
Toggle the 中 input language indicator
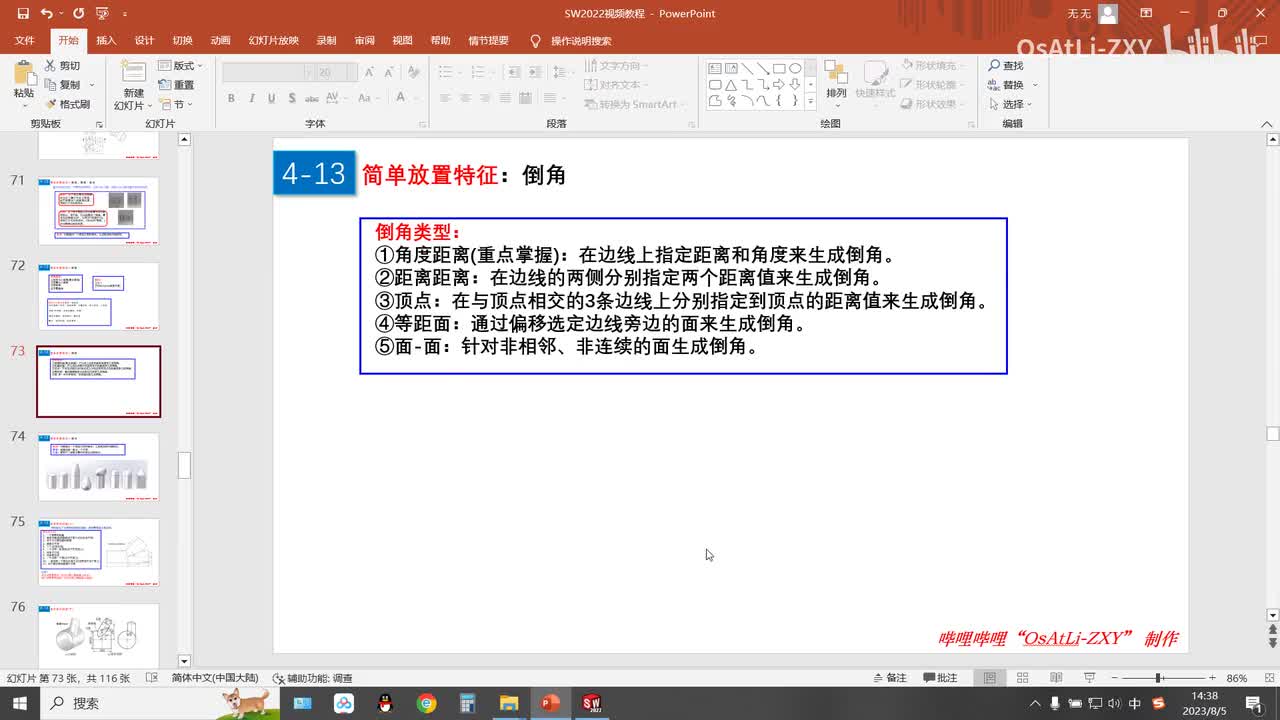click(x=1135, y=703)
